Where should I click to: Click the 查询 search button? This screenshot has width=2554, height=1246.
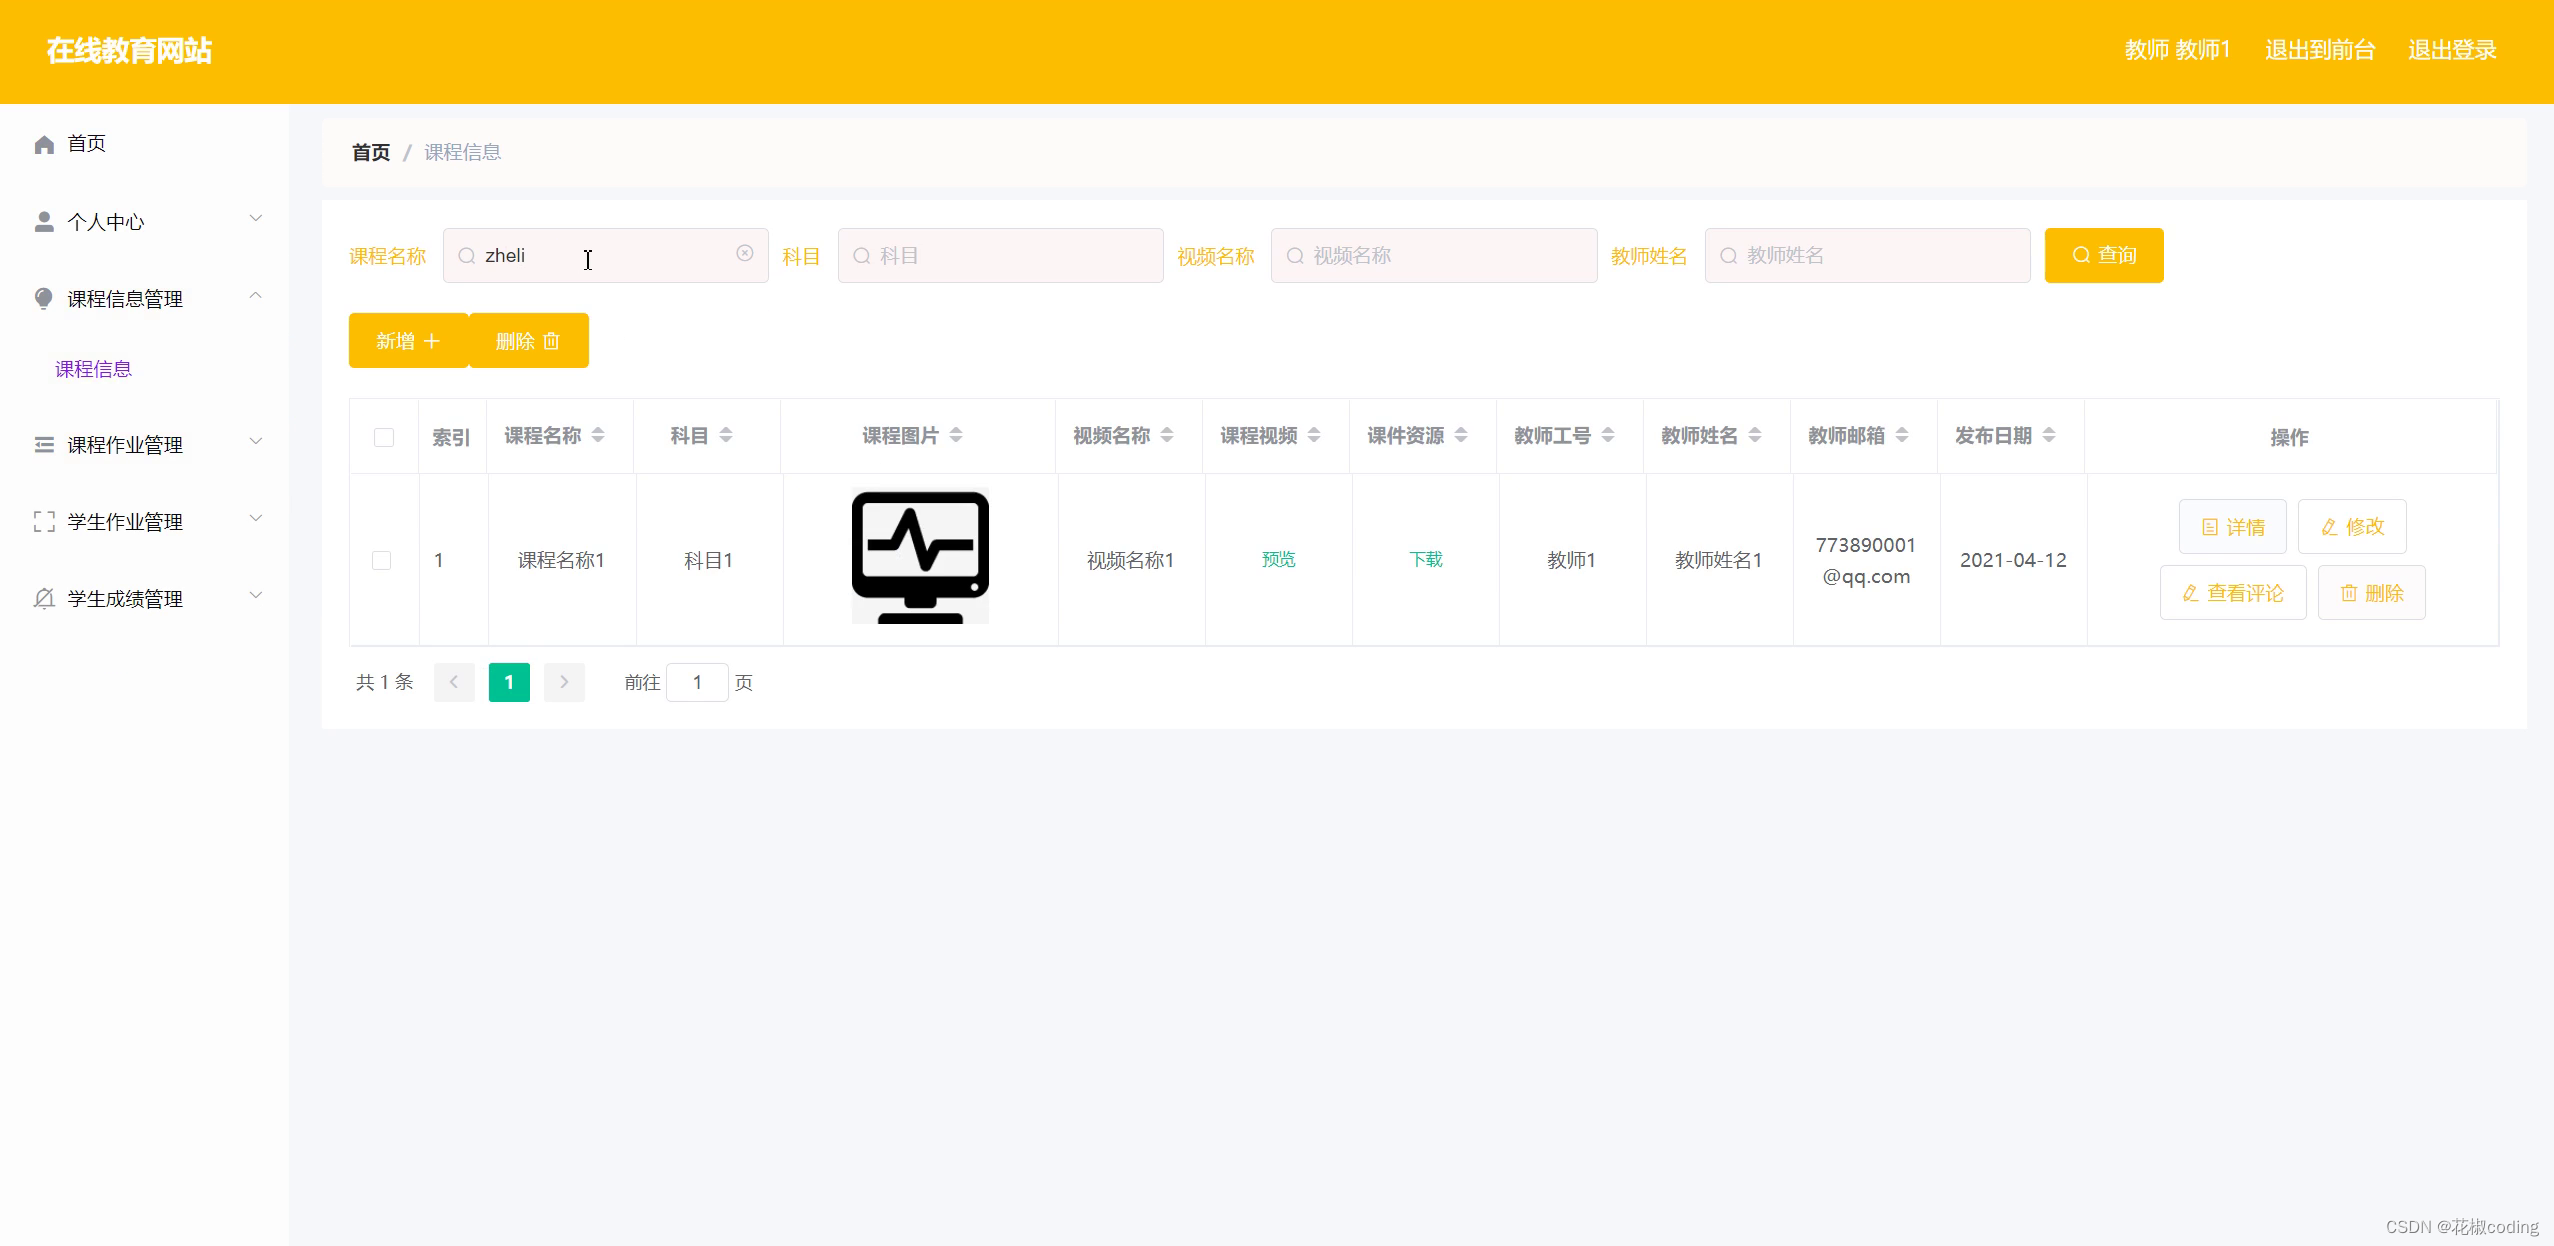tap(2103, 256)
